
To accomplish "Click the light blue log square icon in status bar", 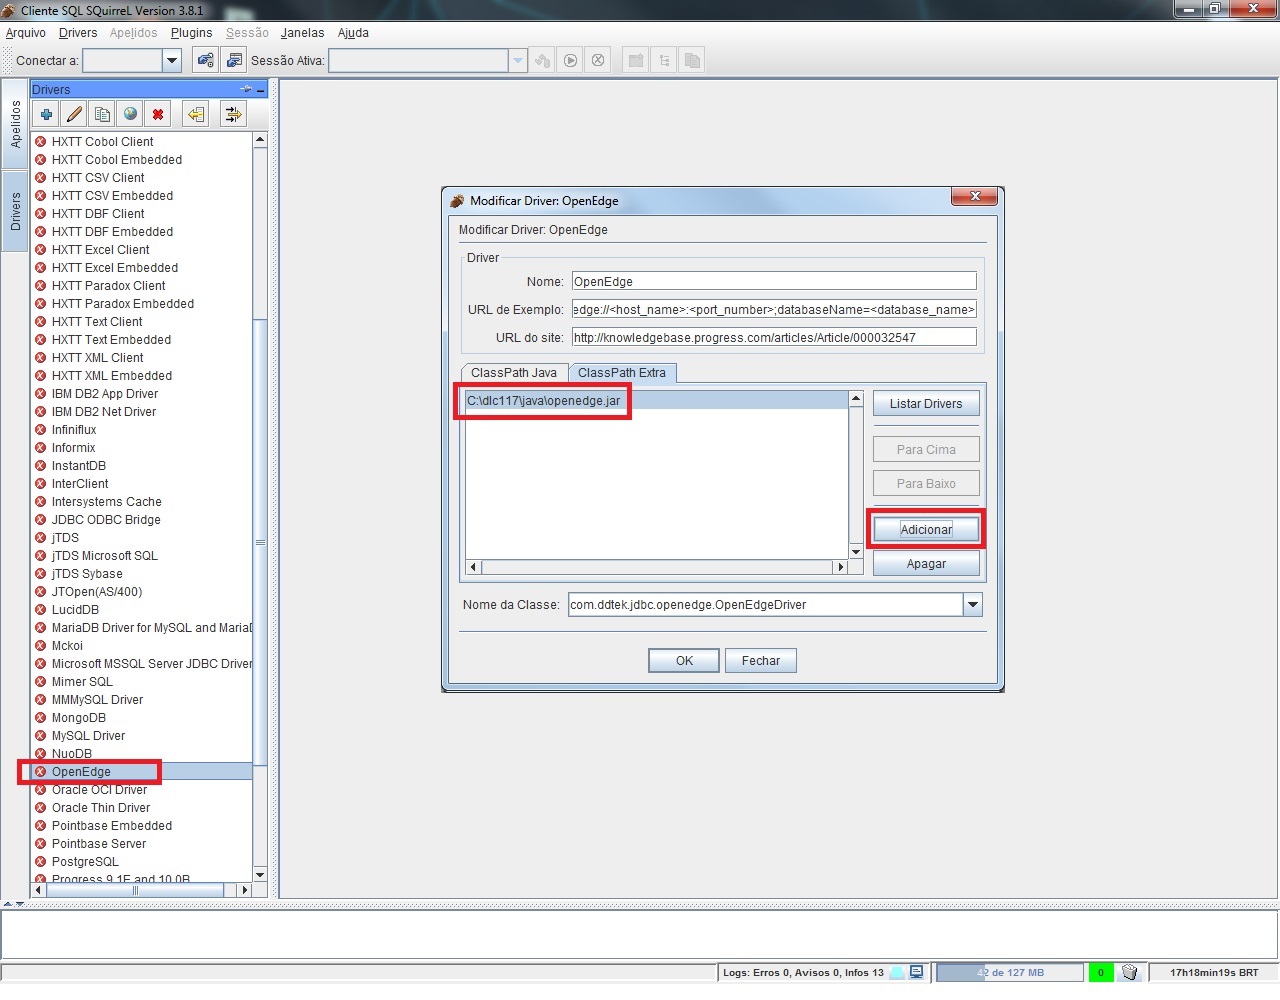I will pos(897,972).
